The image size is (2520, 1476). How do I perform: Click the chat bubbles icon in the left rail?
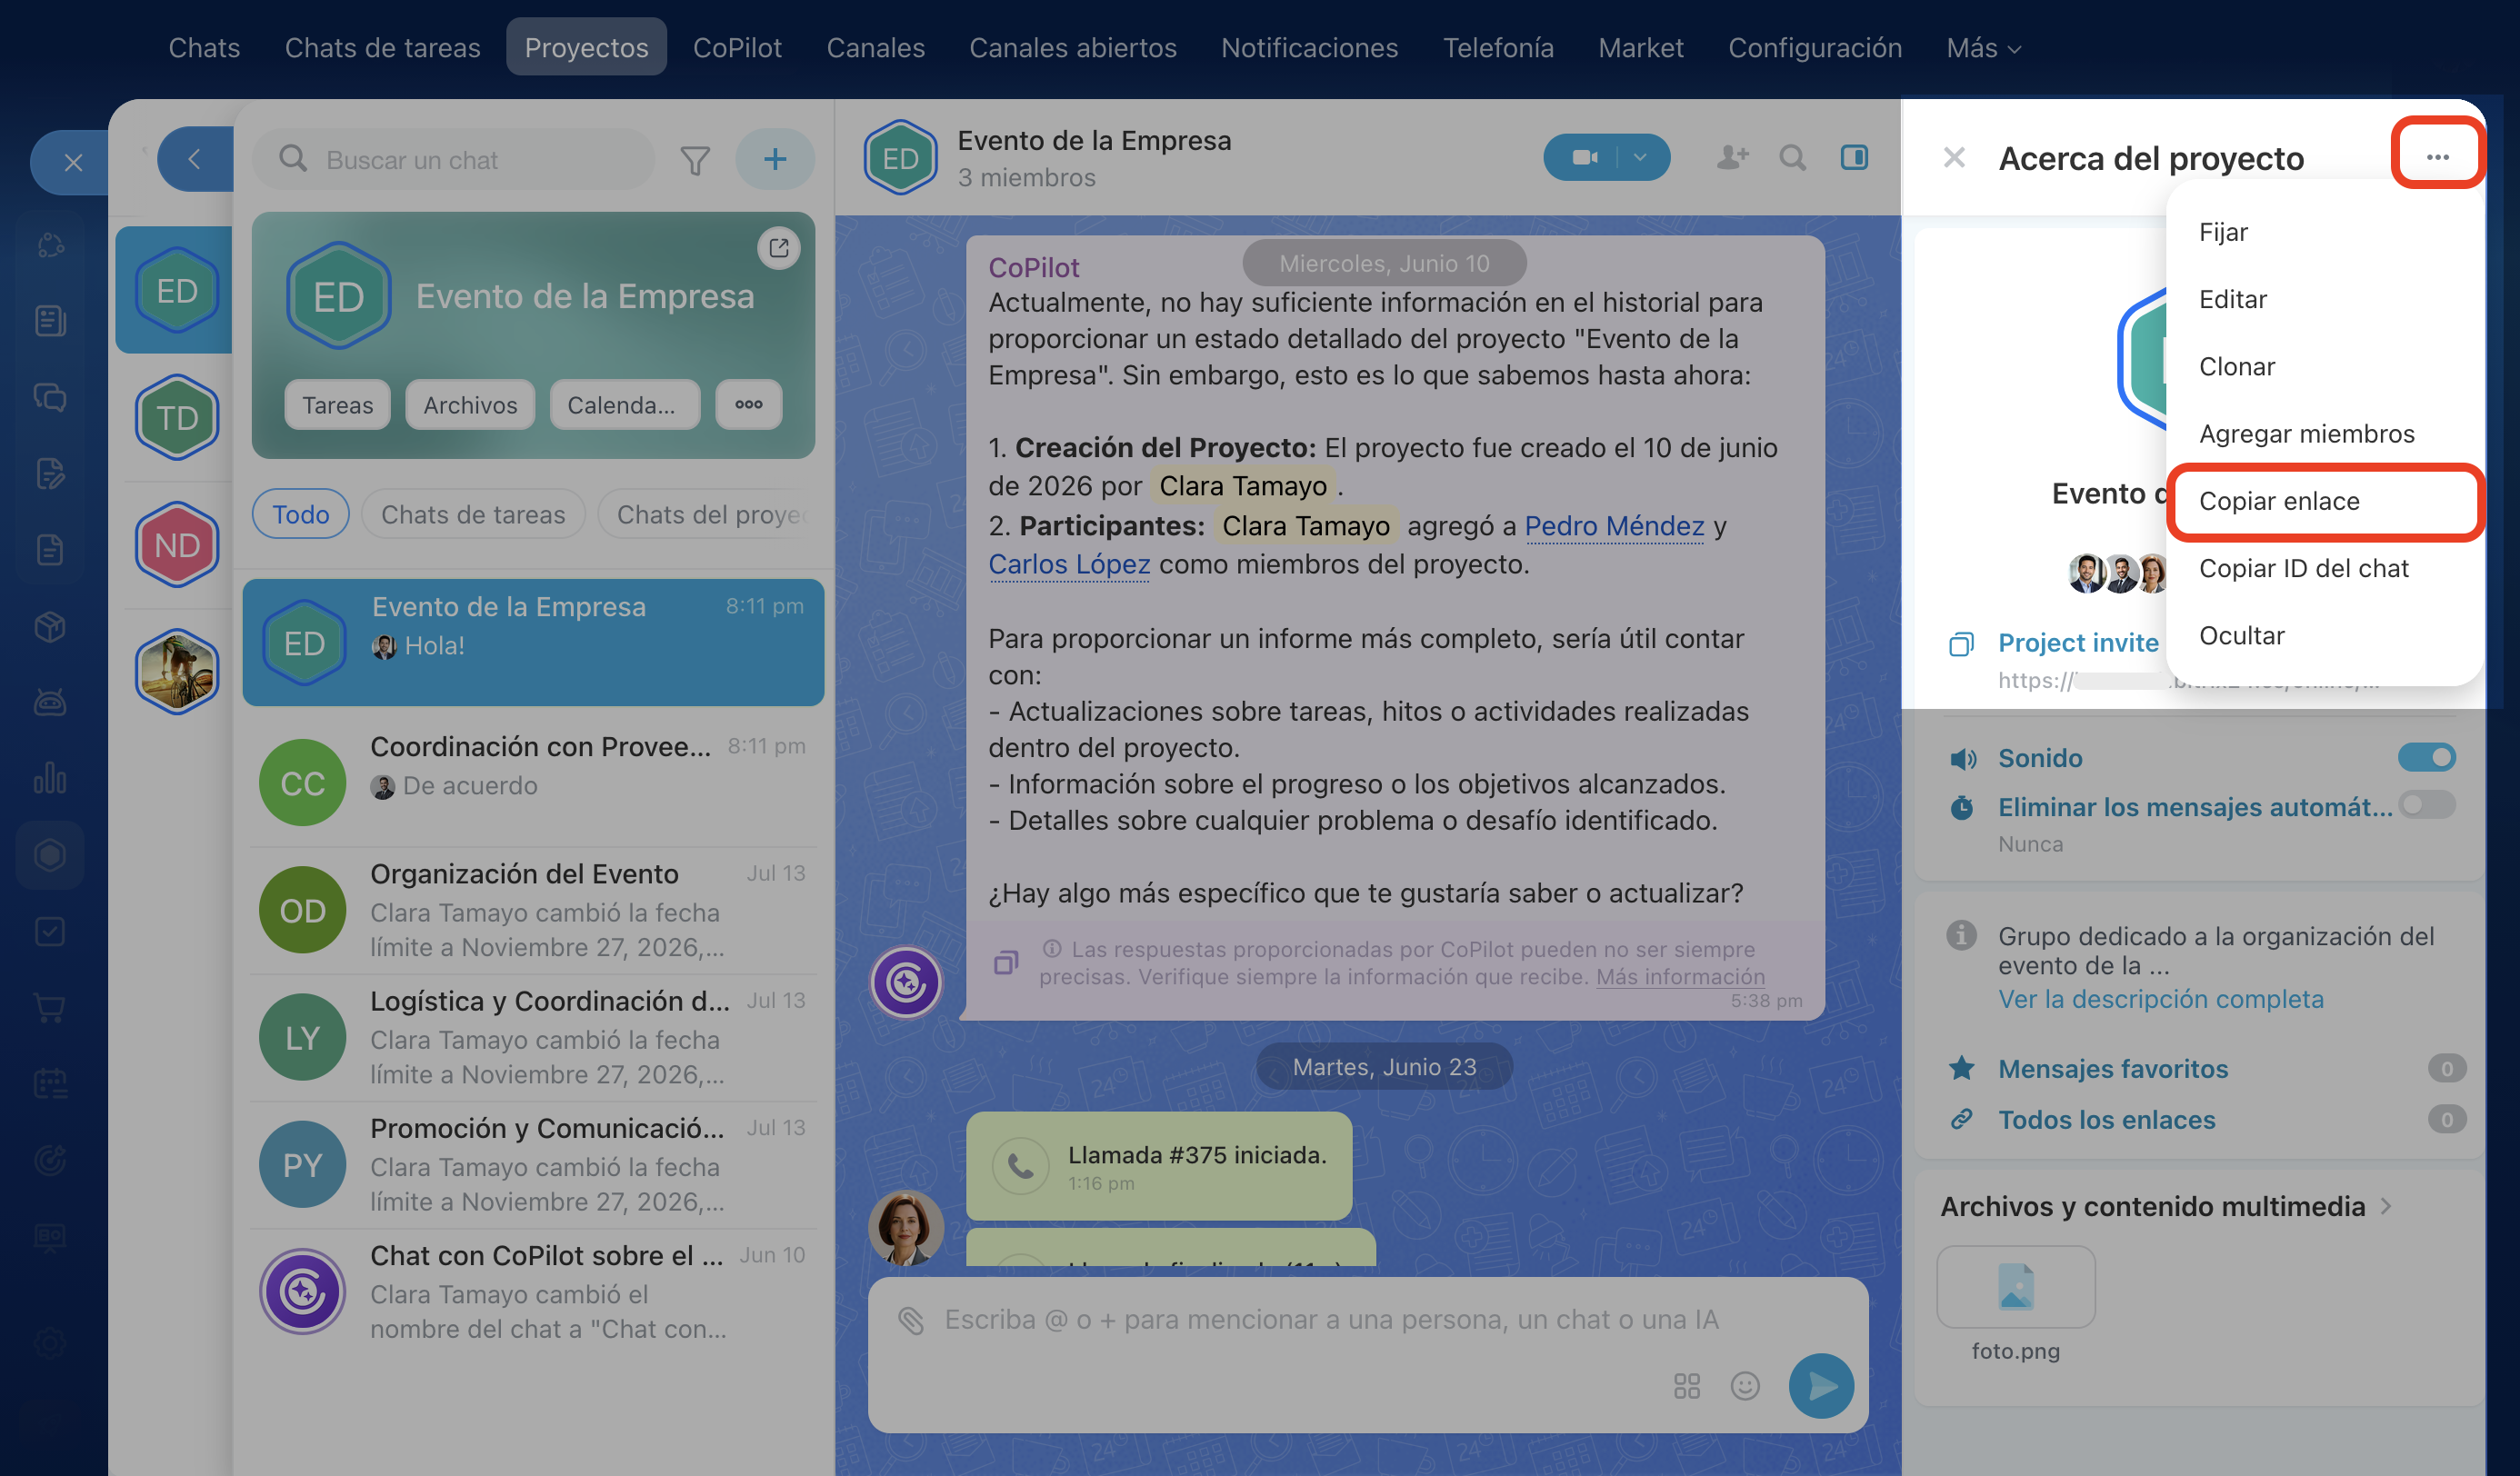pos(50,398)
